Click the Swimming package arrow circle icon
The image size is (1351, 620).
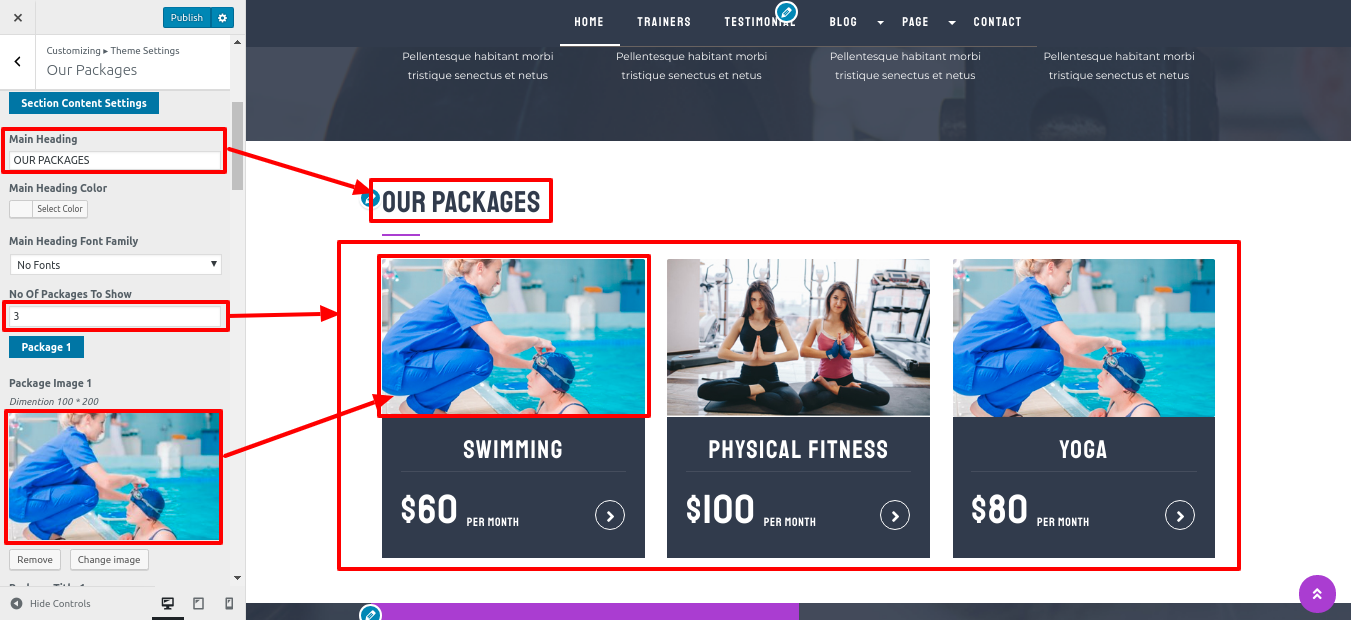(x=610, y=515)
